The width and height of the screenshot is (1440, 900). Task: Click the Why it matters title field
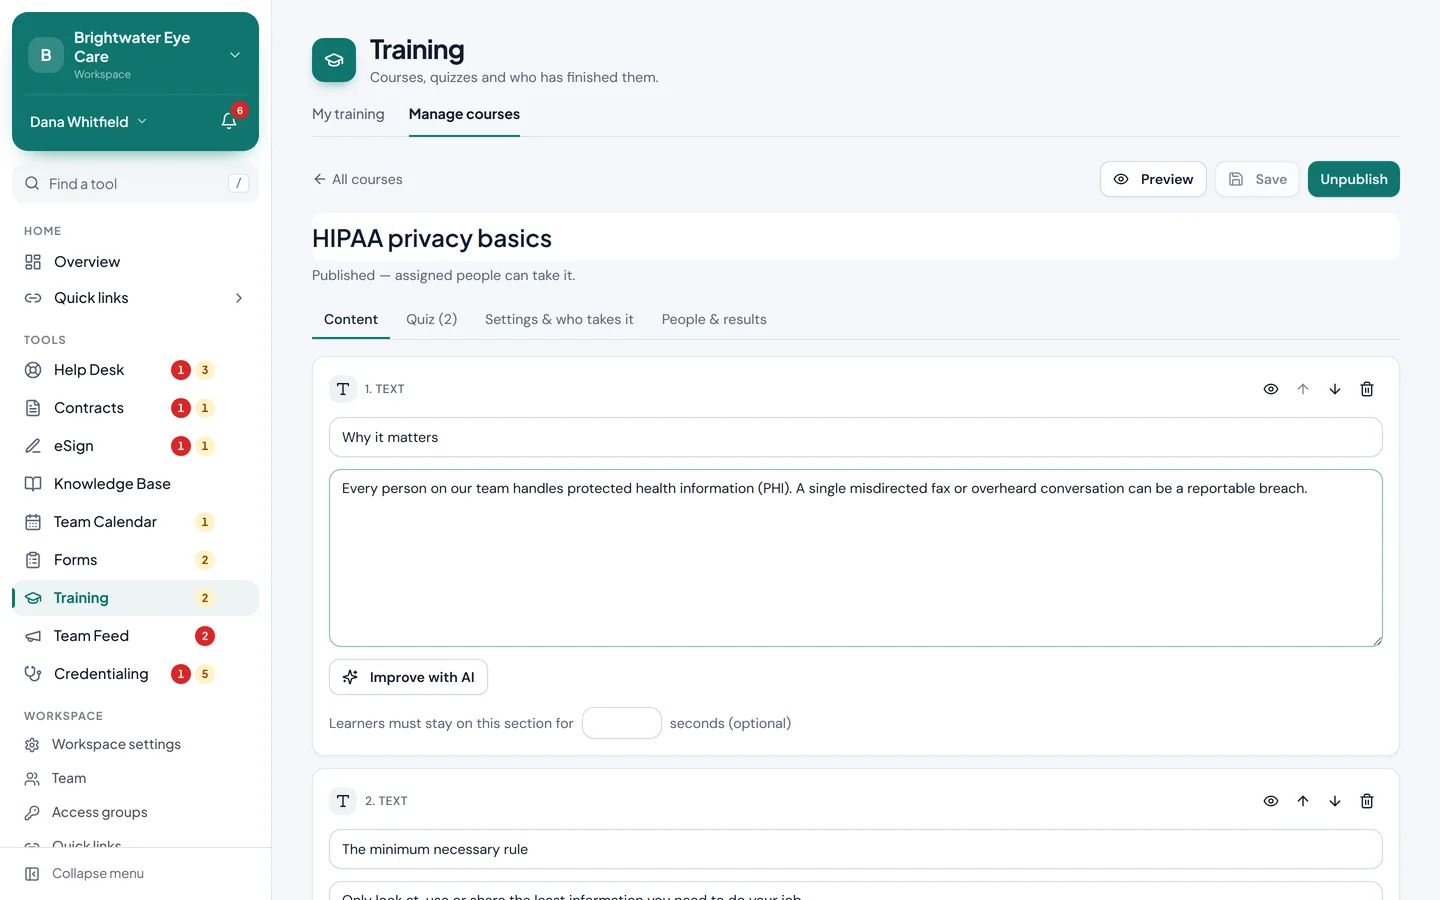coord(856,437)
